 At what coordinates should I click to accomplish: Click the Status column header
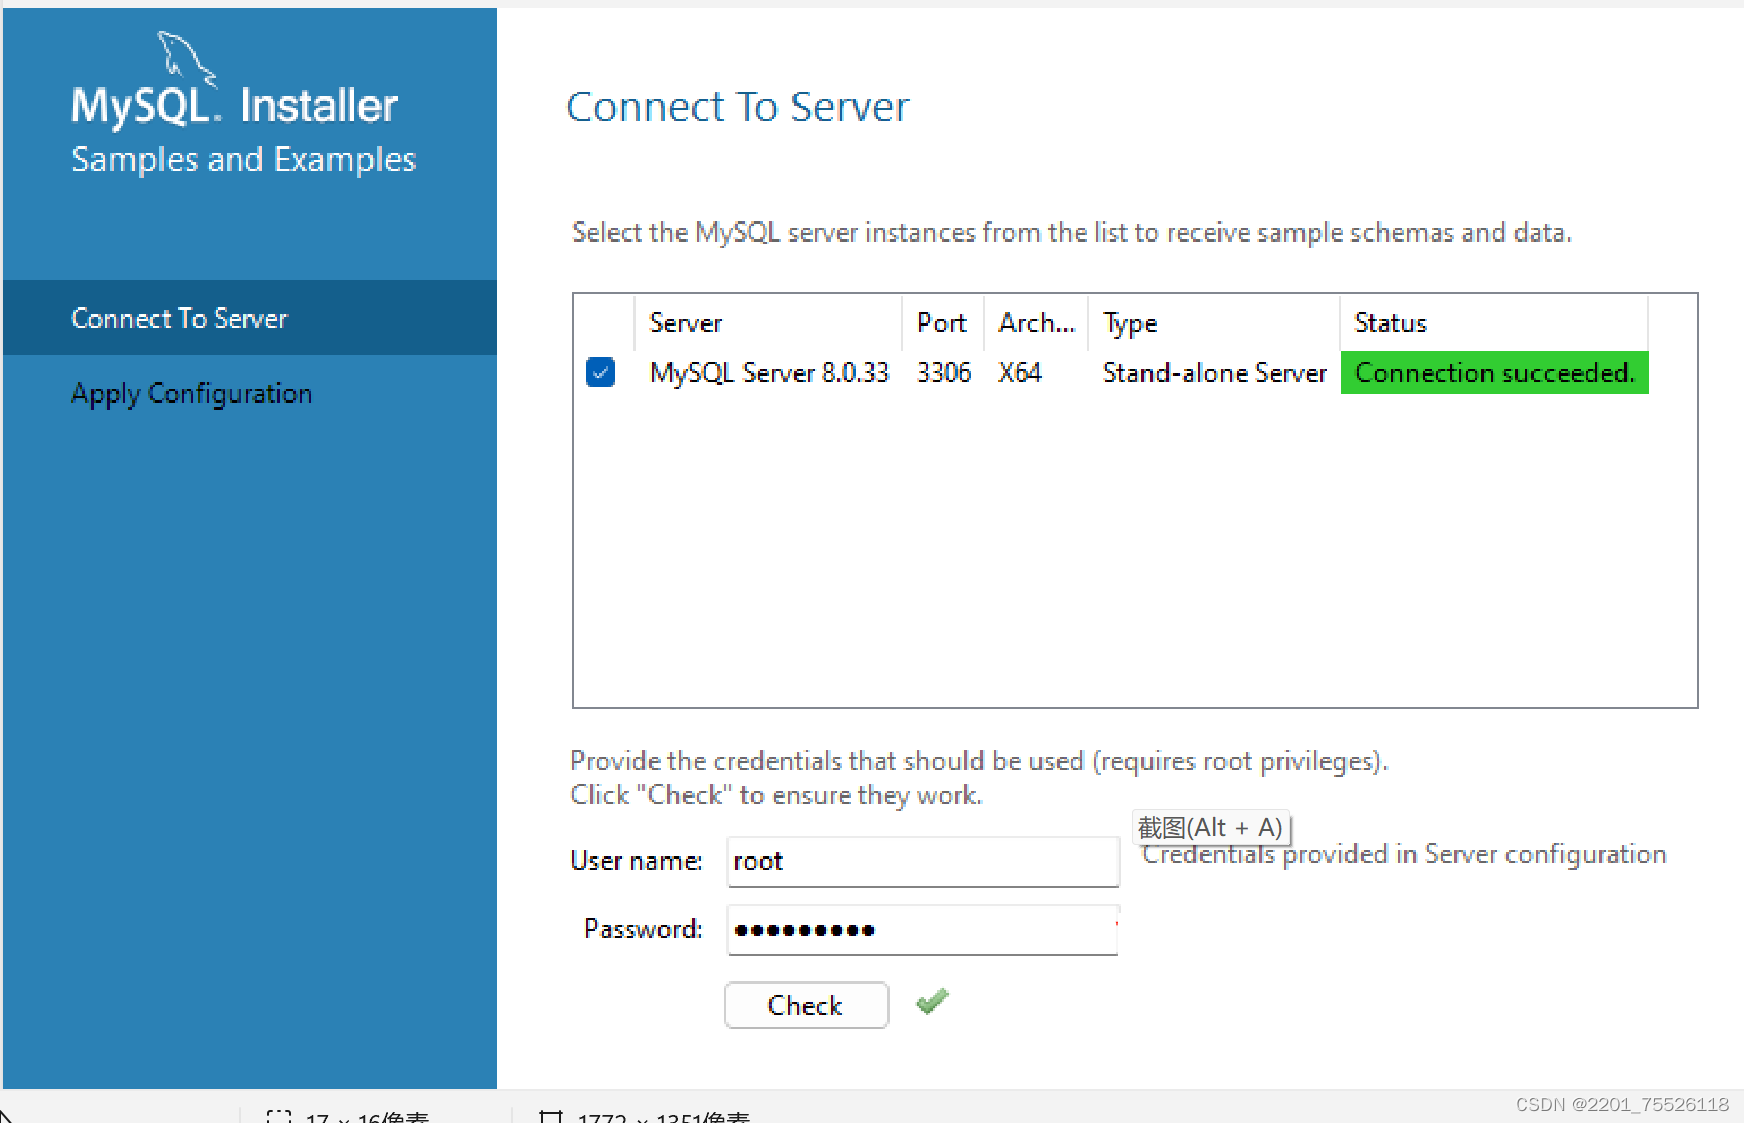point(1389,322)
